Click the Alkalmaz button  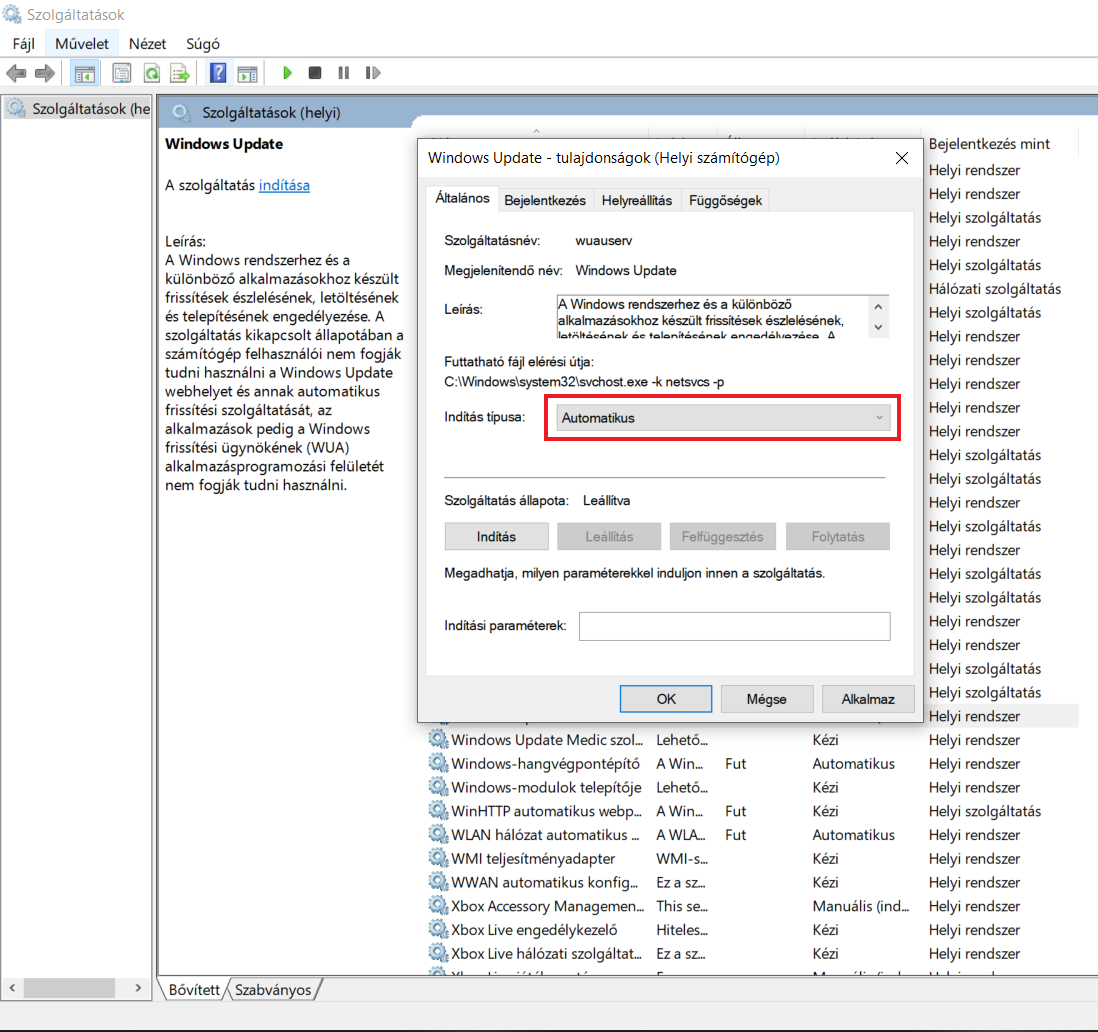click(x=868, y=699)
